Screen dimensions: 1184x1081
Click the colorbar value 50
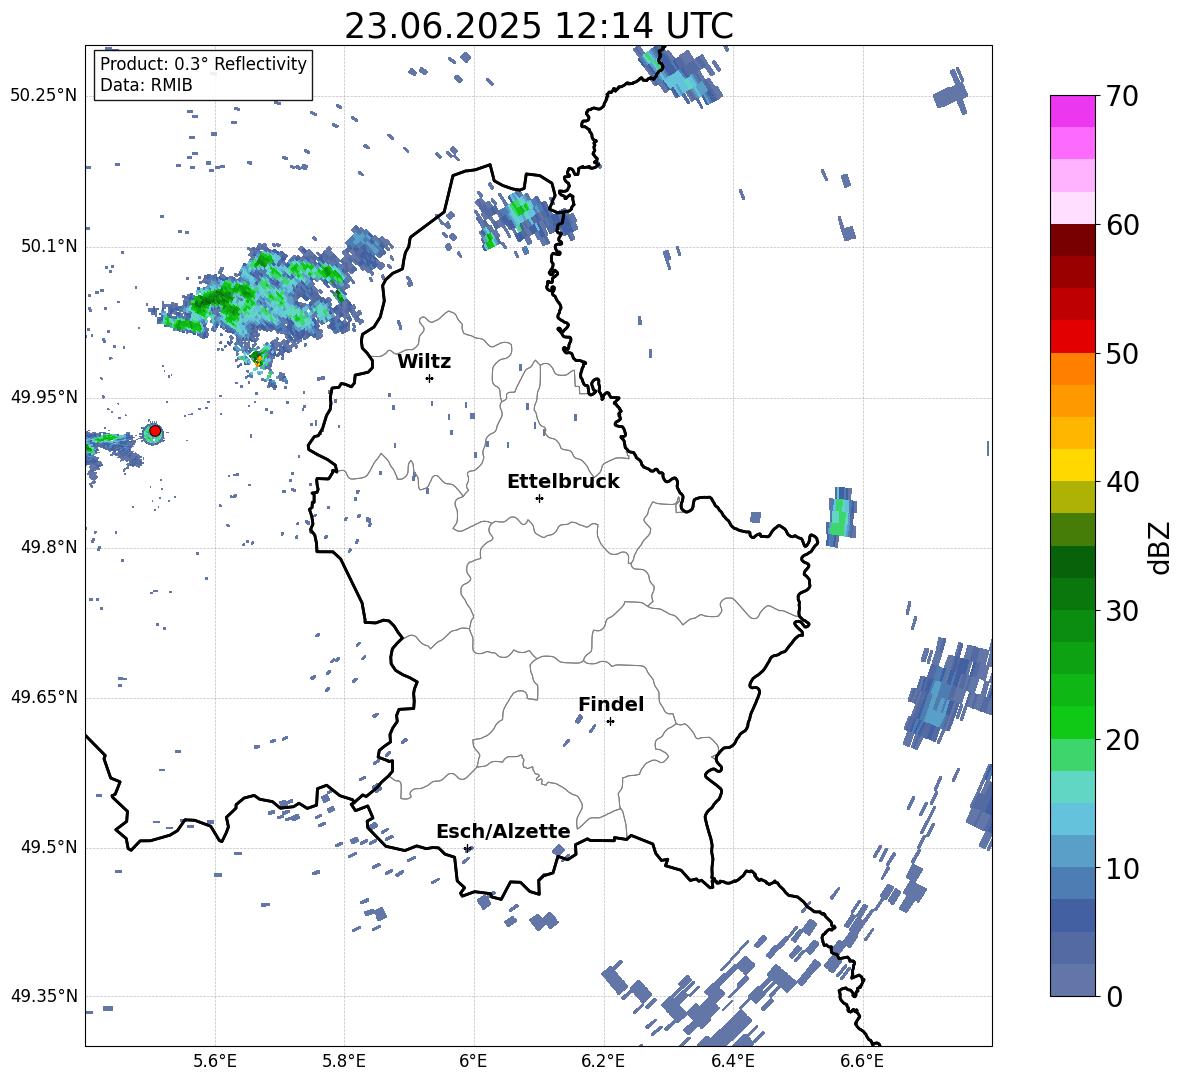click(x=1122, y=353)
